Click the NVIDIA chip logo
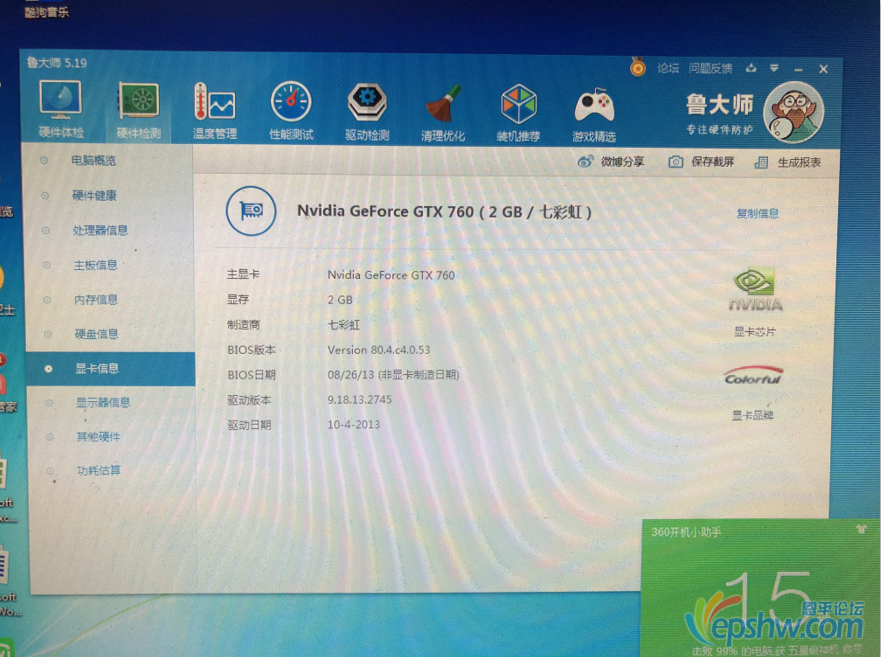 (x=755, y=289)
